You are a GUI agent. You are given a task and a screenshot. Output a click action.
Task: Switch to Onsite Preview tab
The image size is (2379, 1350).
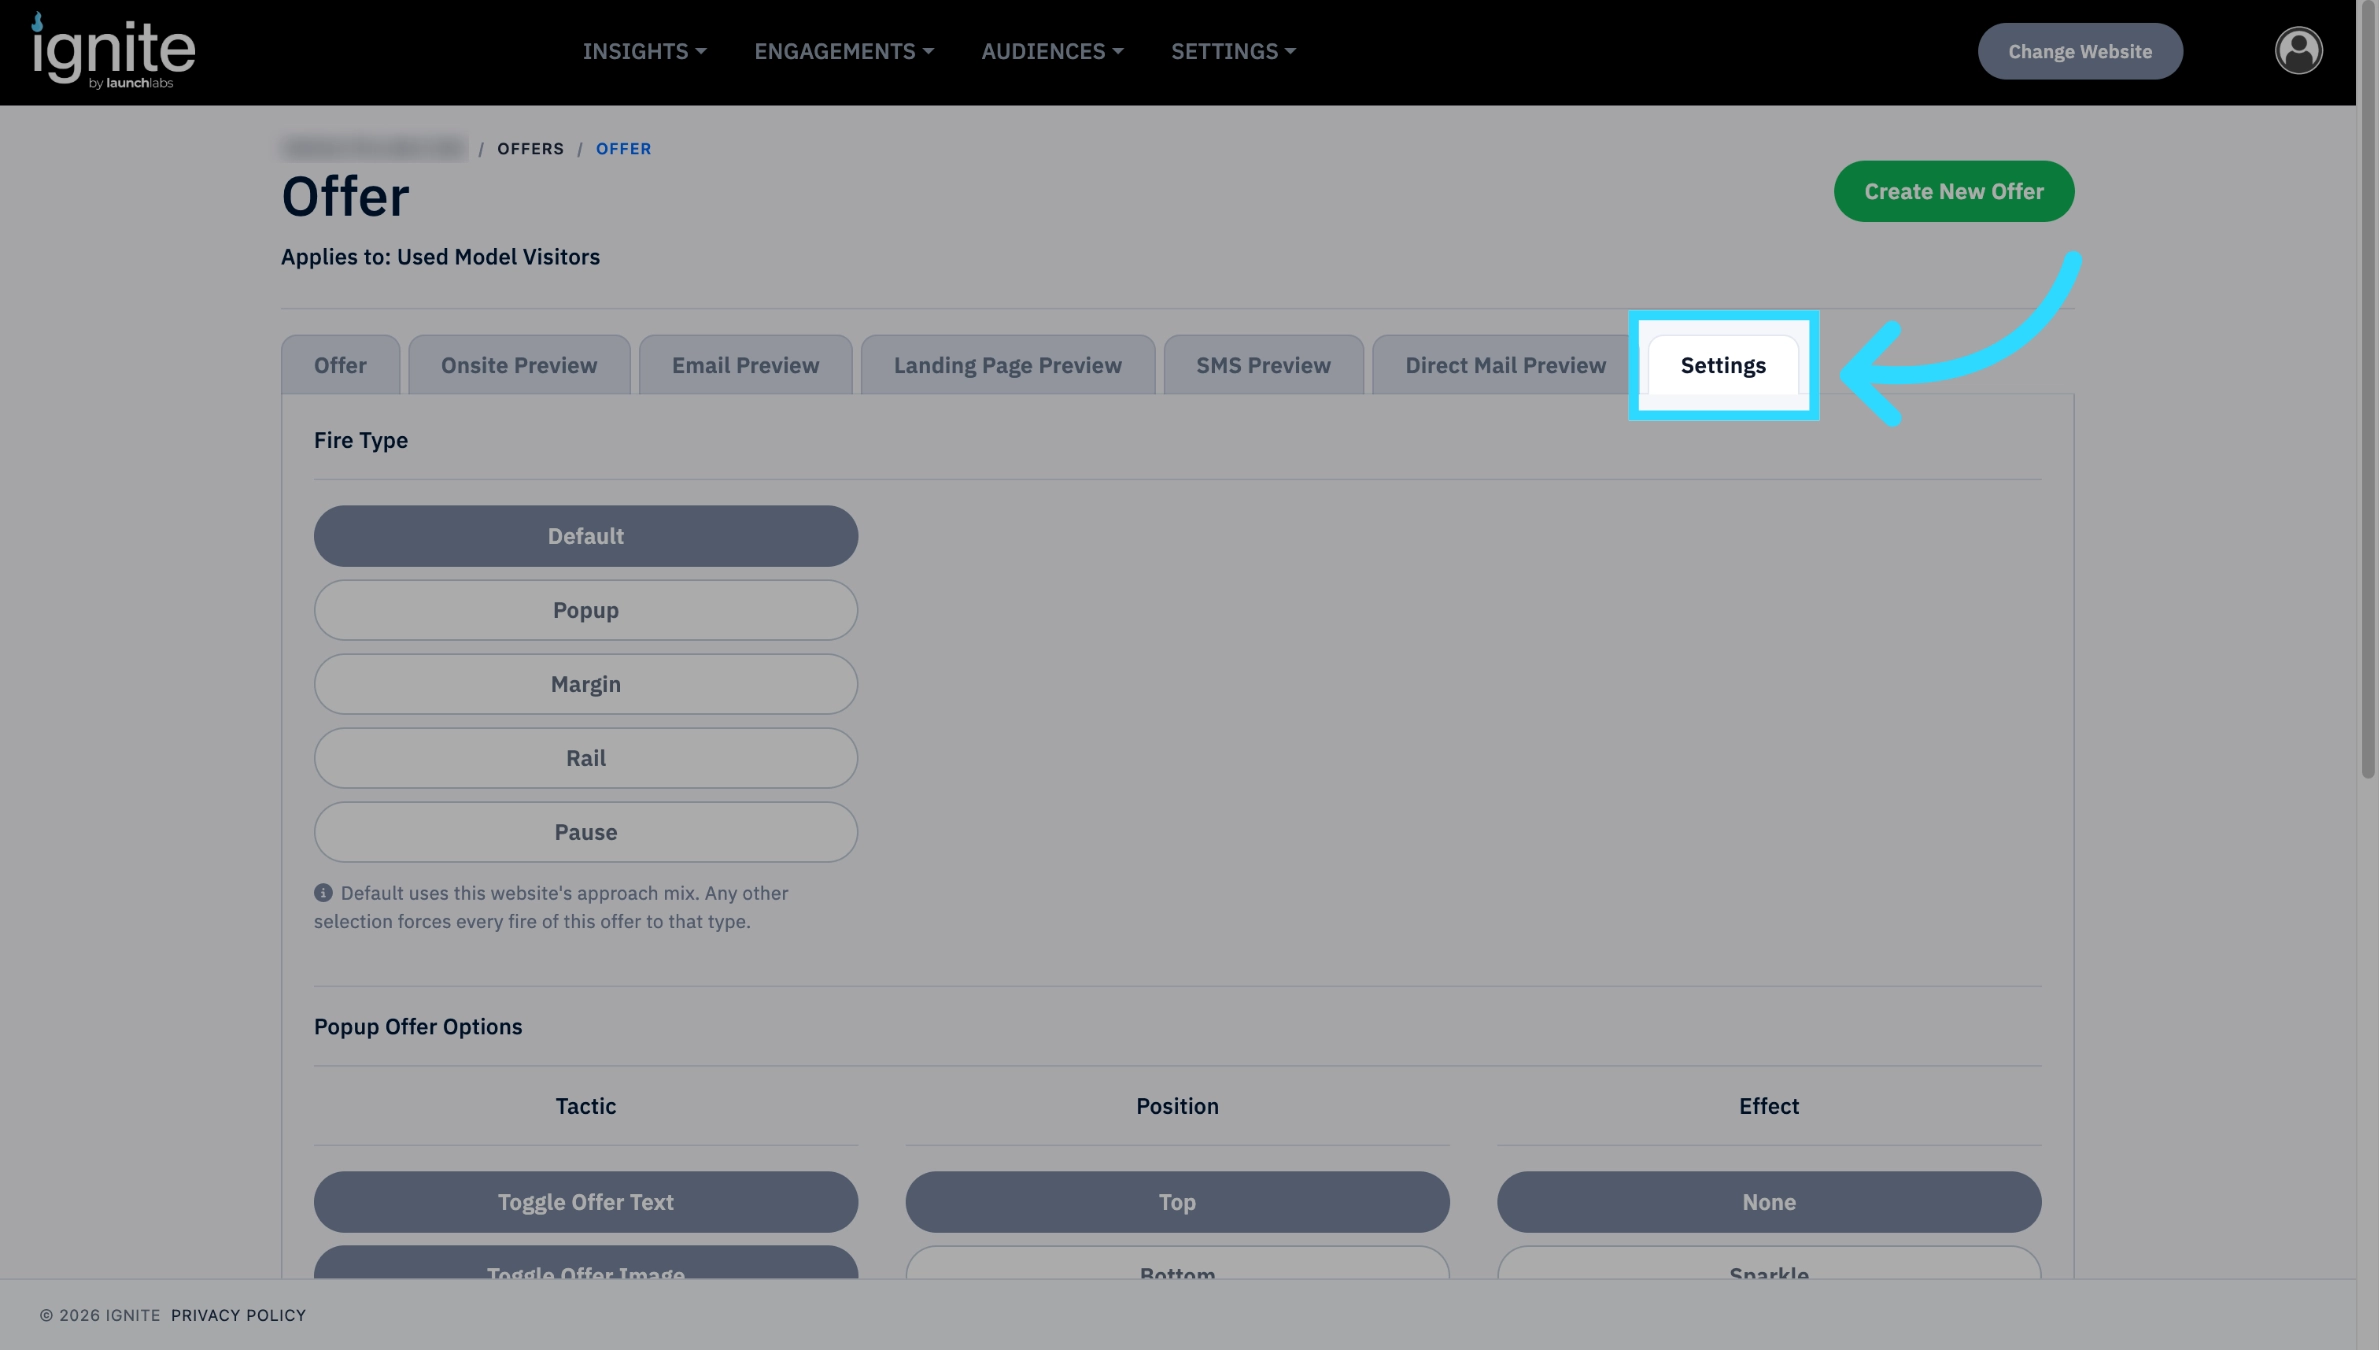[519, 365]
